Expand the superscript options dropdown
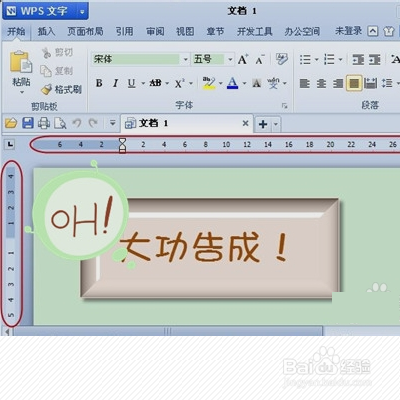Screen dimensions: 400x400 191,83
